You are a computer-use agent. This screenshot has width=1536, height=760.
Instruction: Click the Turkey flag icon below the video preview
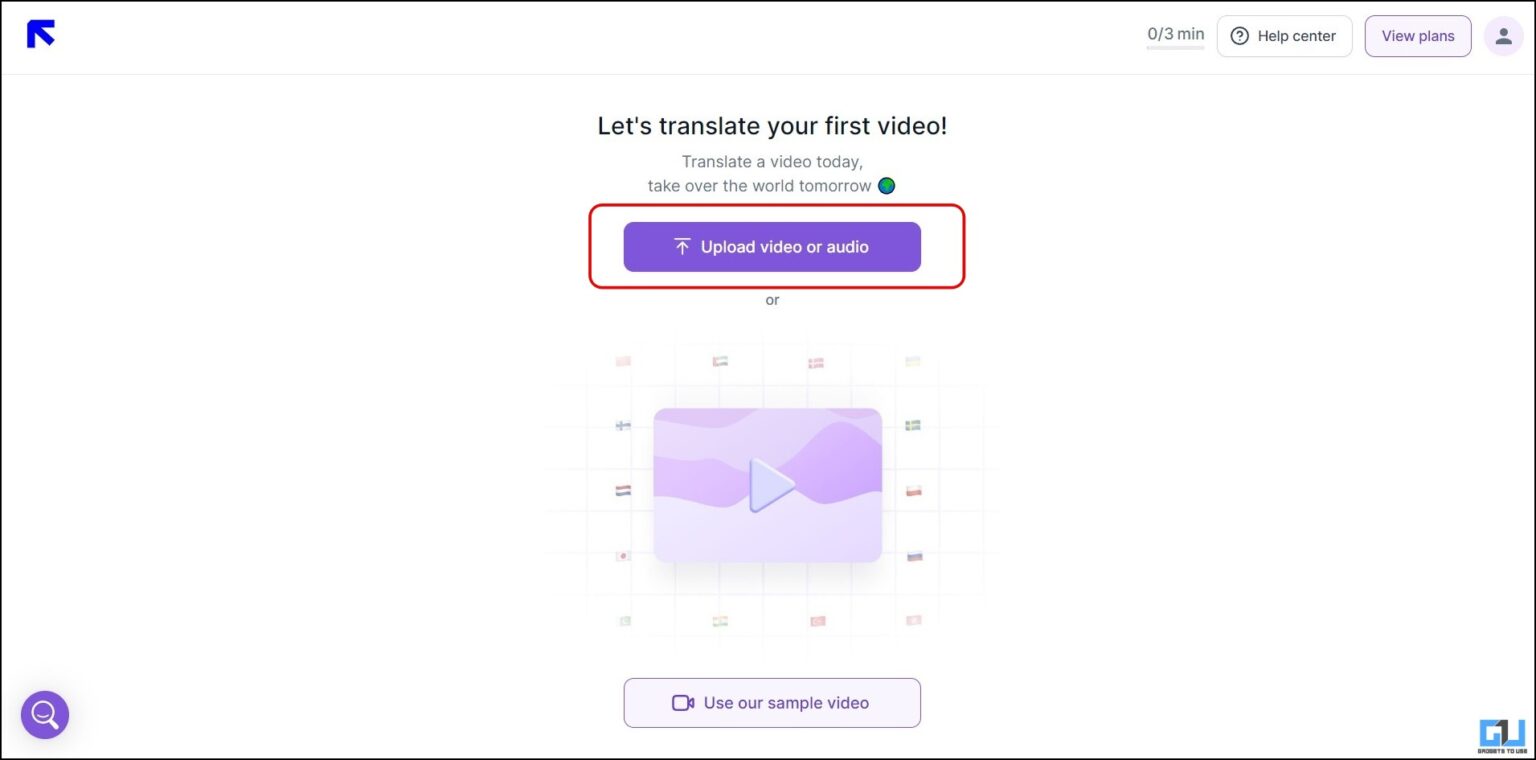(816, 620)
